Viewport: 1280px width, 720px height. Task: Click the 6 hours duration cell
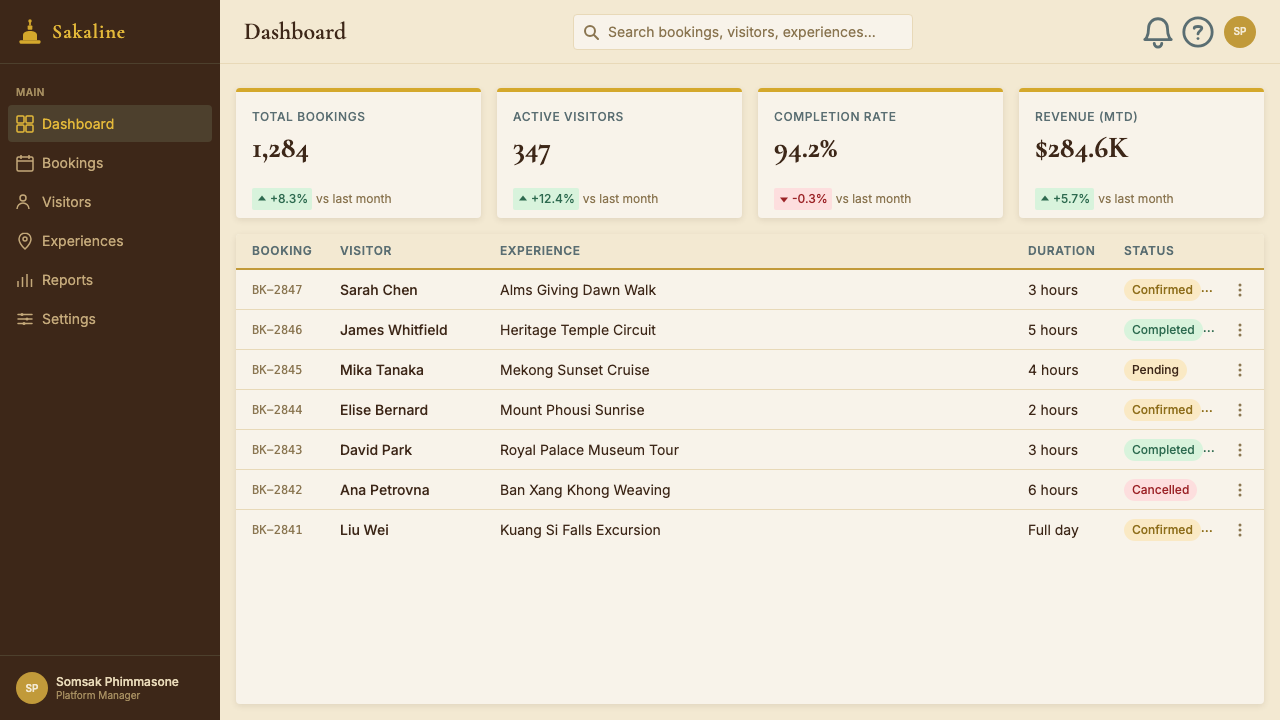click(x=1053, y=490)
